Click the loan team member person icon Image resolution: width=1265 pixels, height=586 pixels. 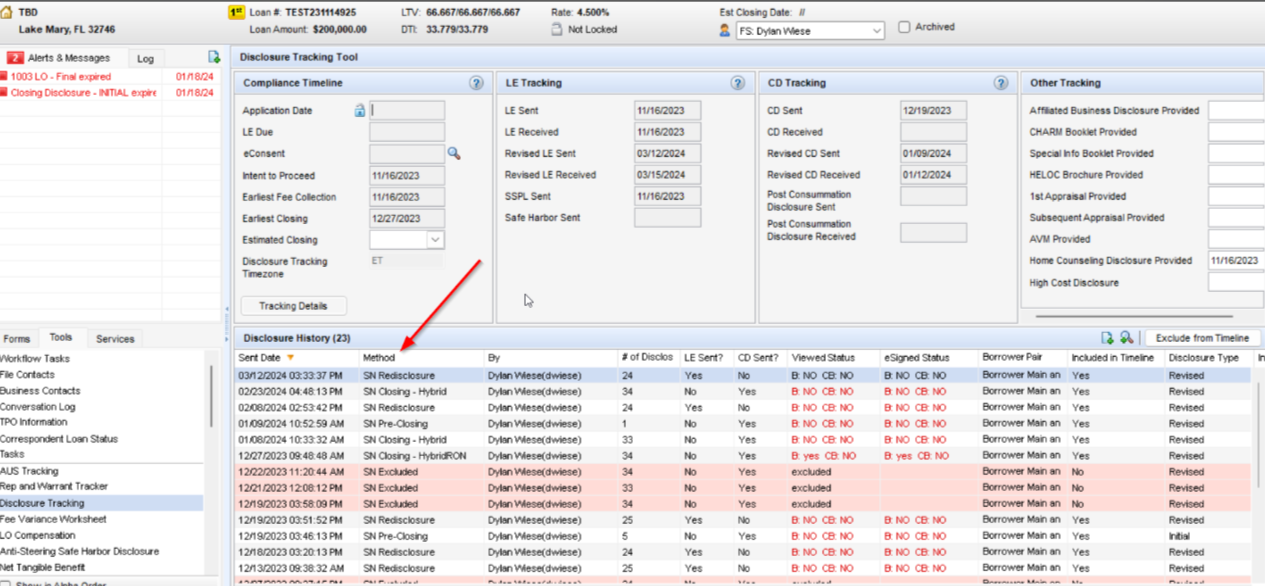[x=725, y=31]
